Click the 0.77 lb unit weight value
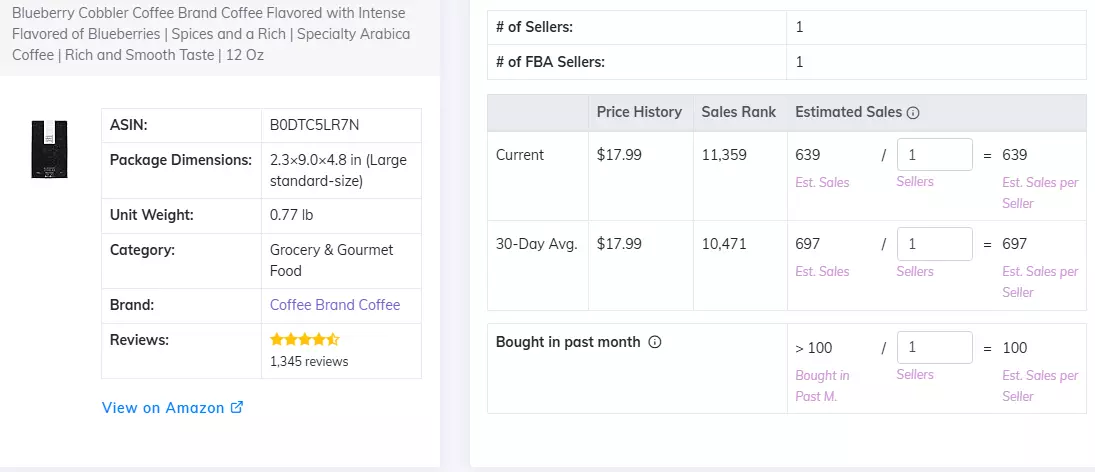 [291, 215]
